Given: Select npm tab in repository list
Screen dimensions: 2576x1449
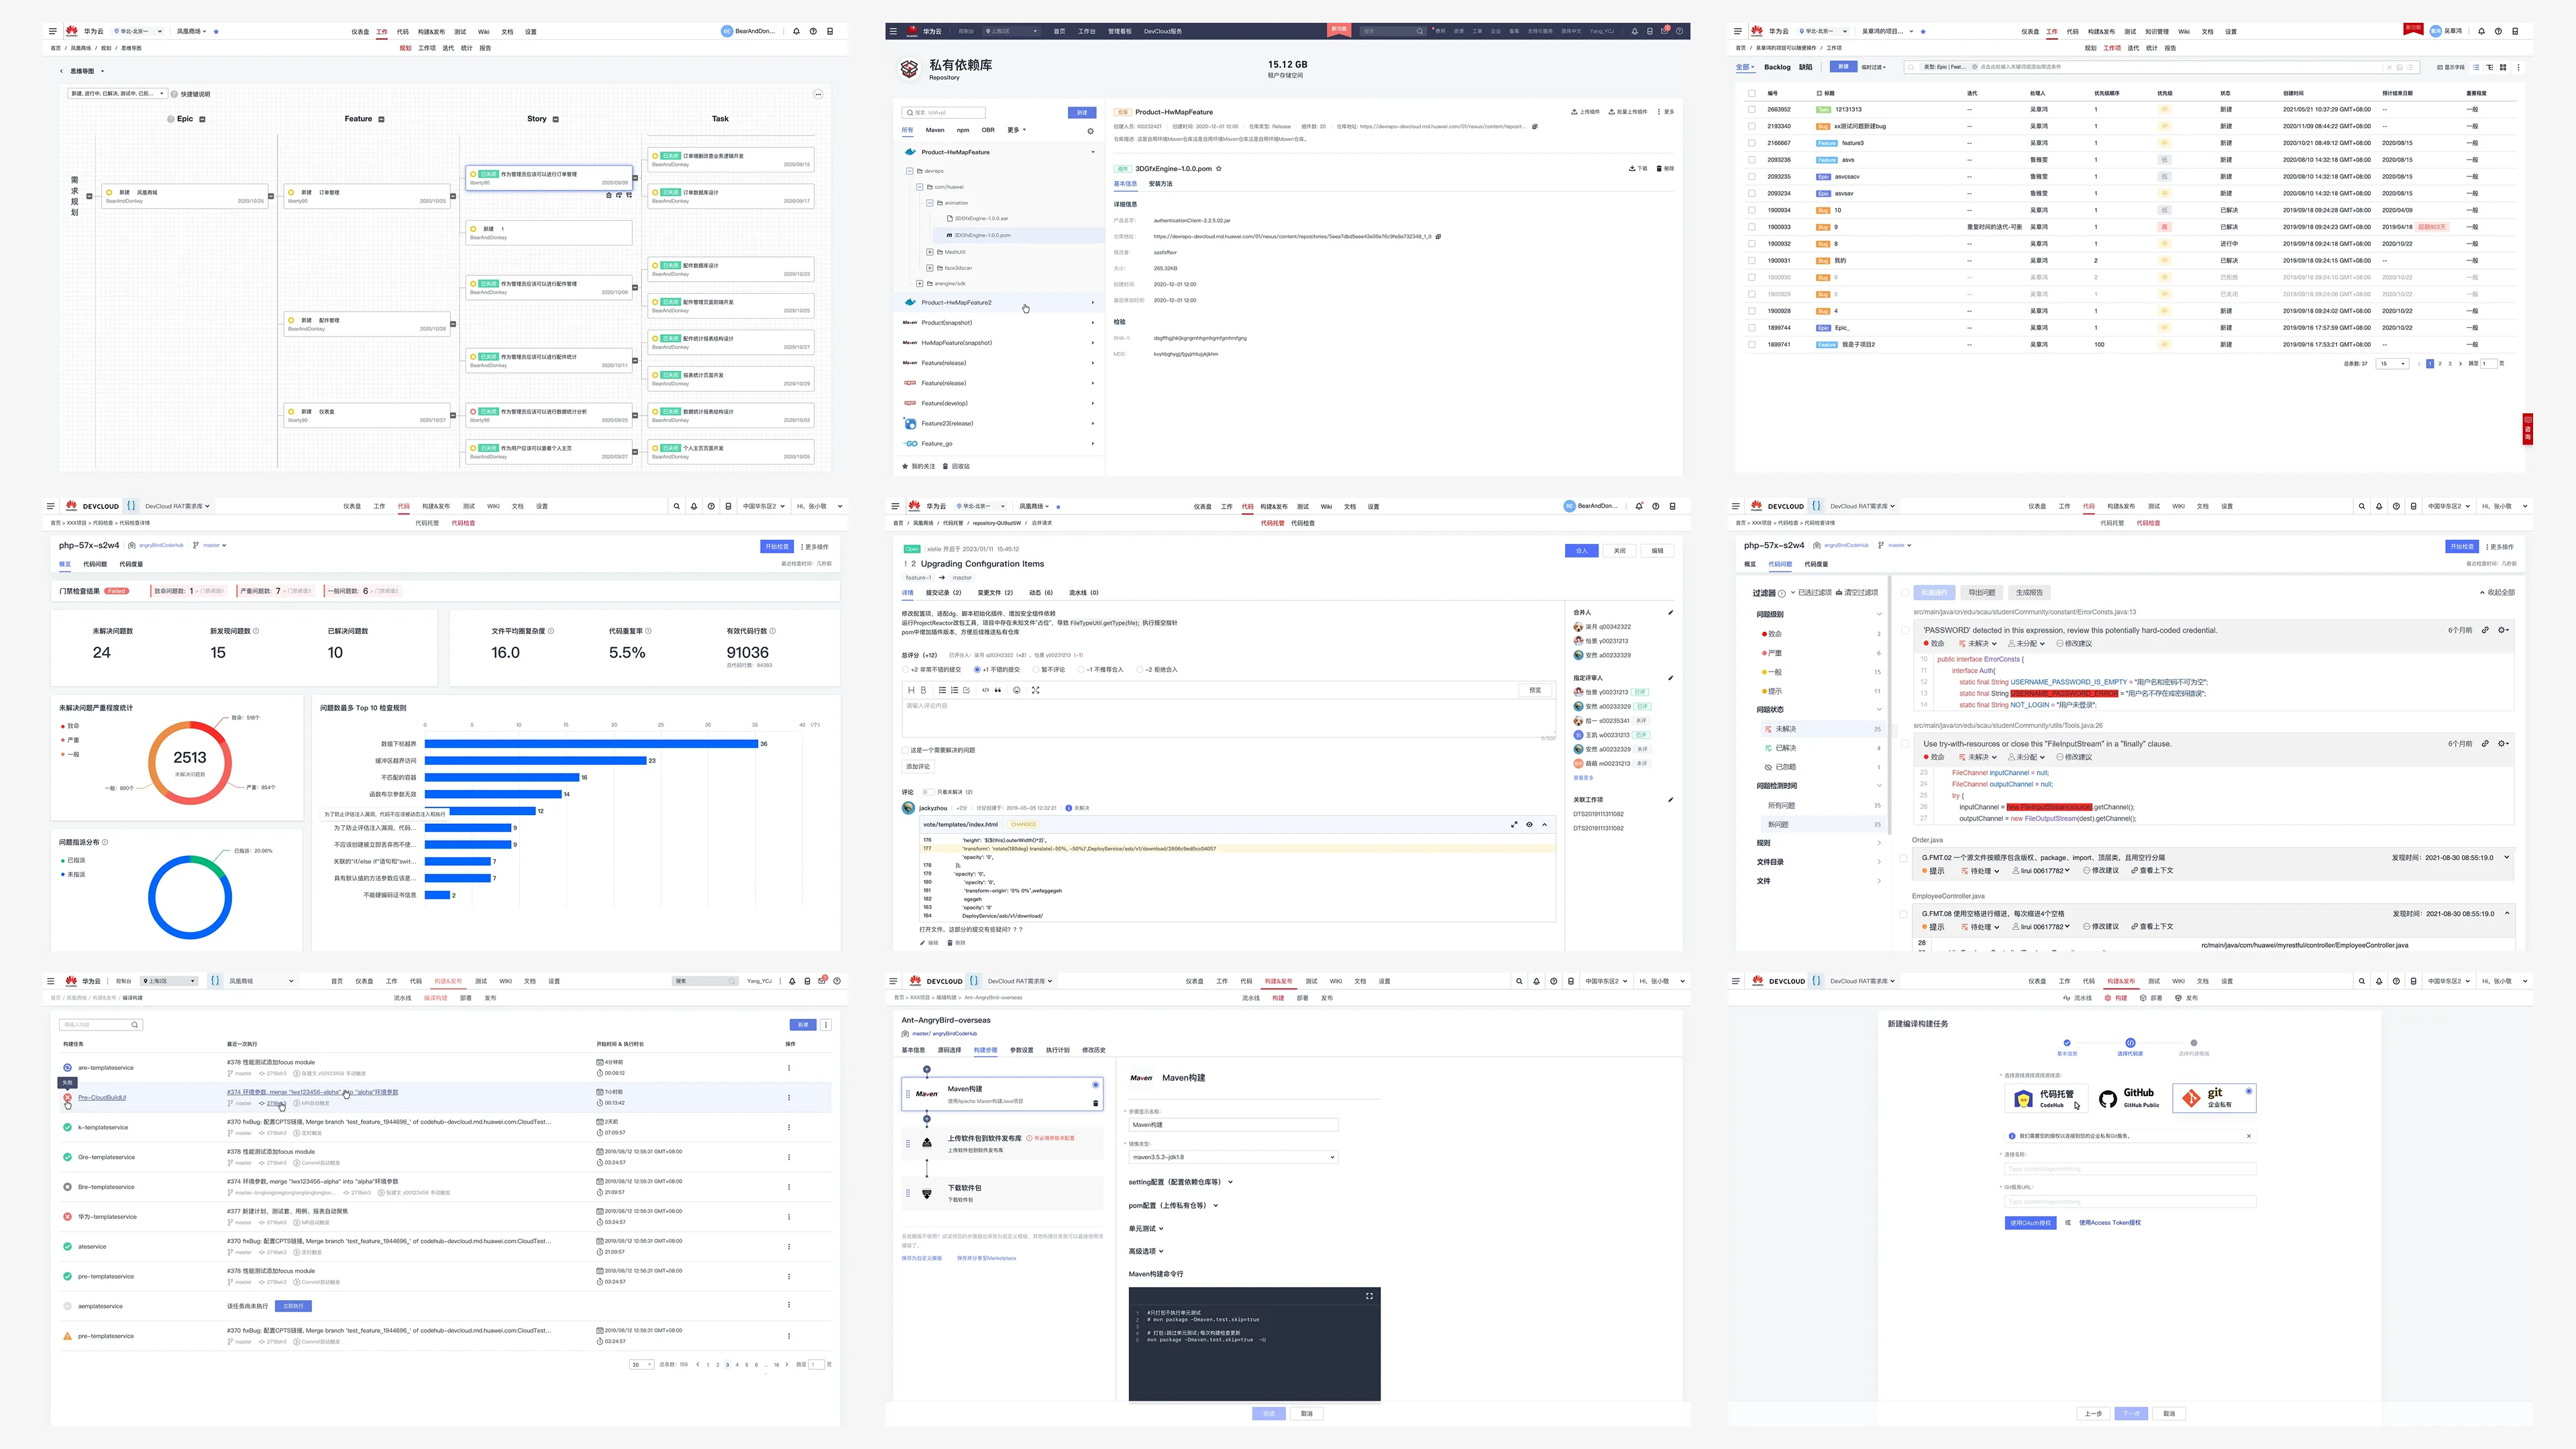Looking at the screenshot, I should click(x=962, y=130).
